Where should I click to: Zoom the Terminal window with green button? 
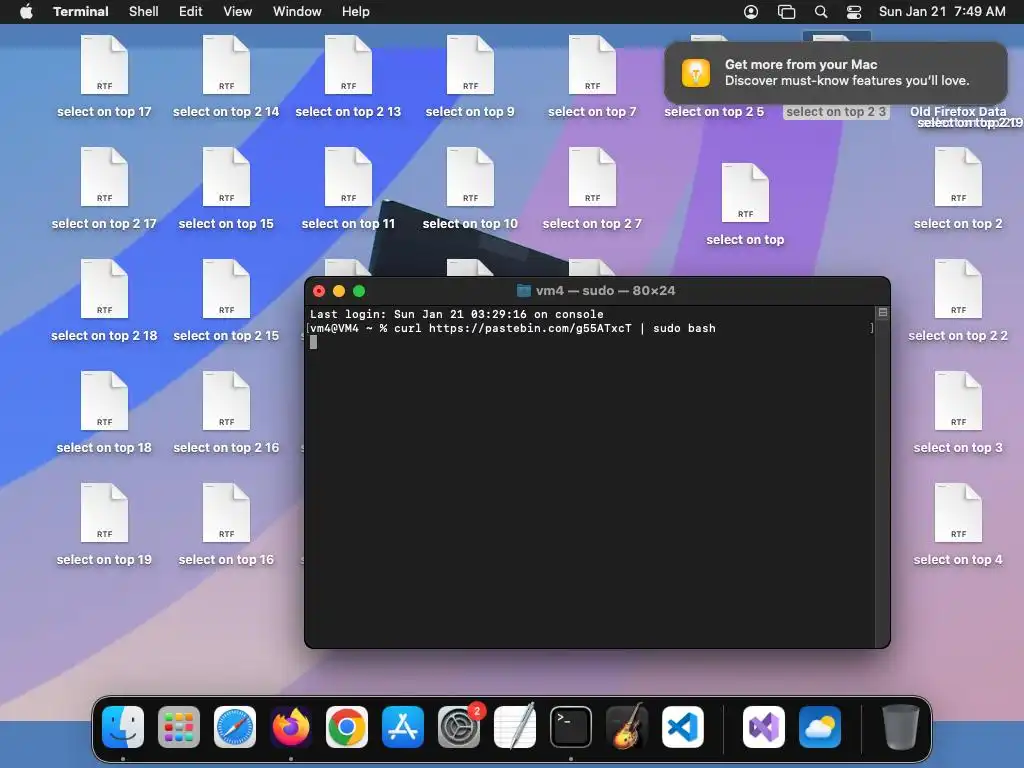(x=359, y=291)
